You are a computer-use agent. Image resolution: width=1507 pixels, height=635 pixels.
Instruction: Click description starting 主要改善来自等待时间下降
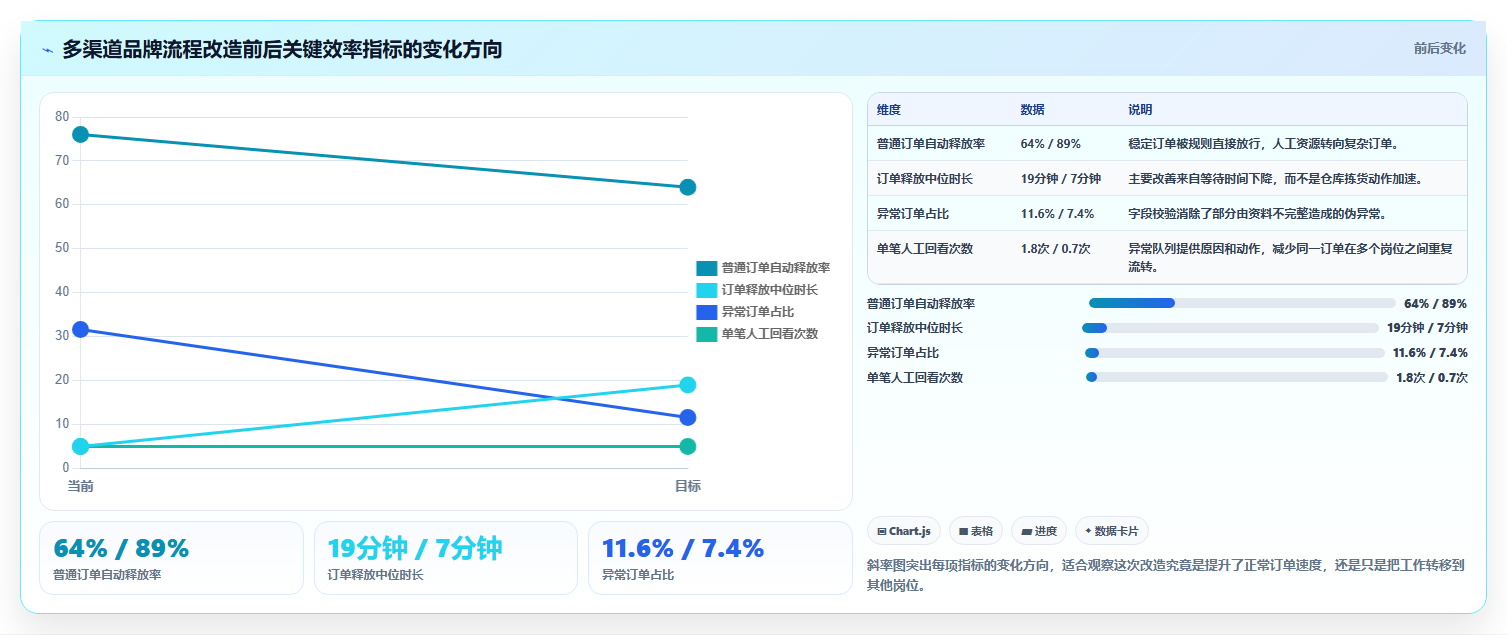(1276, 179)
